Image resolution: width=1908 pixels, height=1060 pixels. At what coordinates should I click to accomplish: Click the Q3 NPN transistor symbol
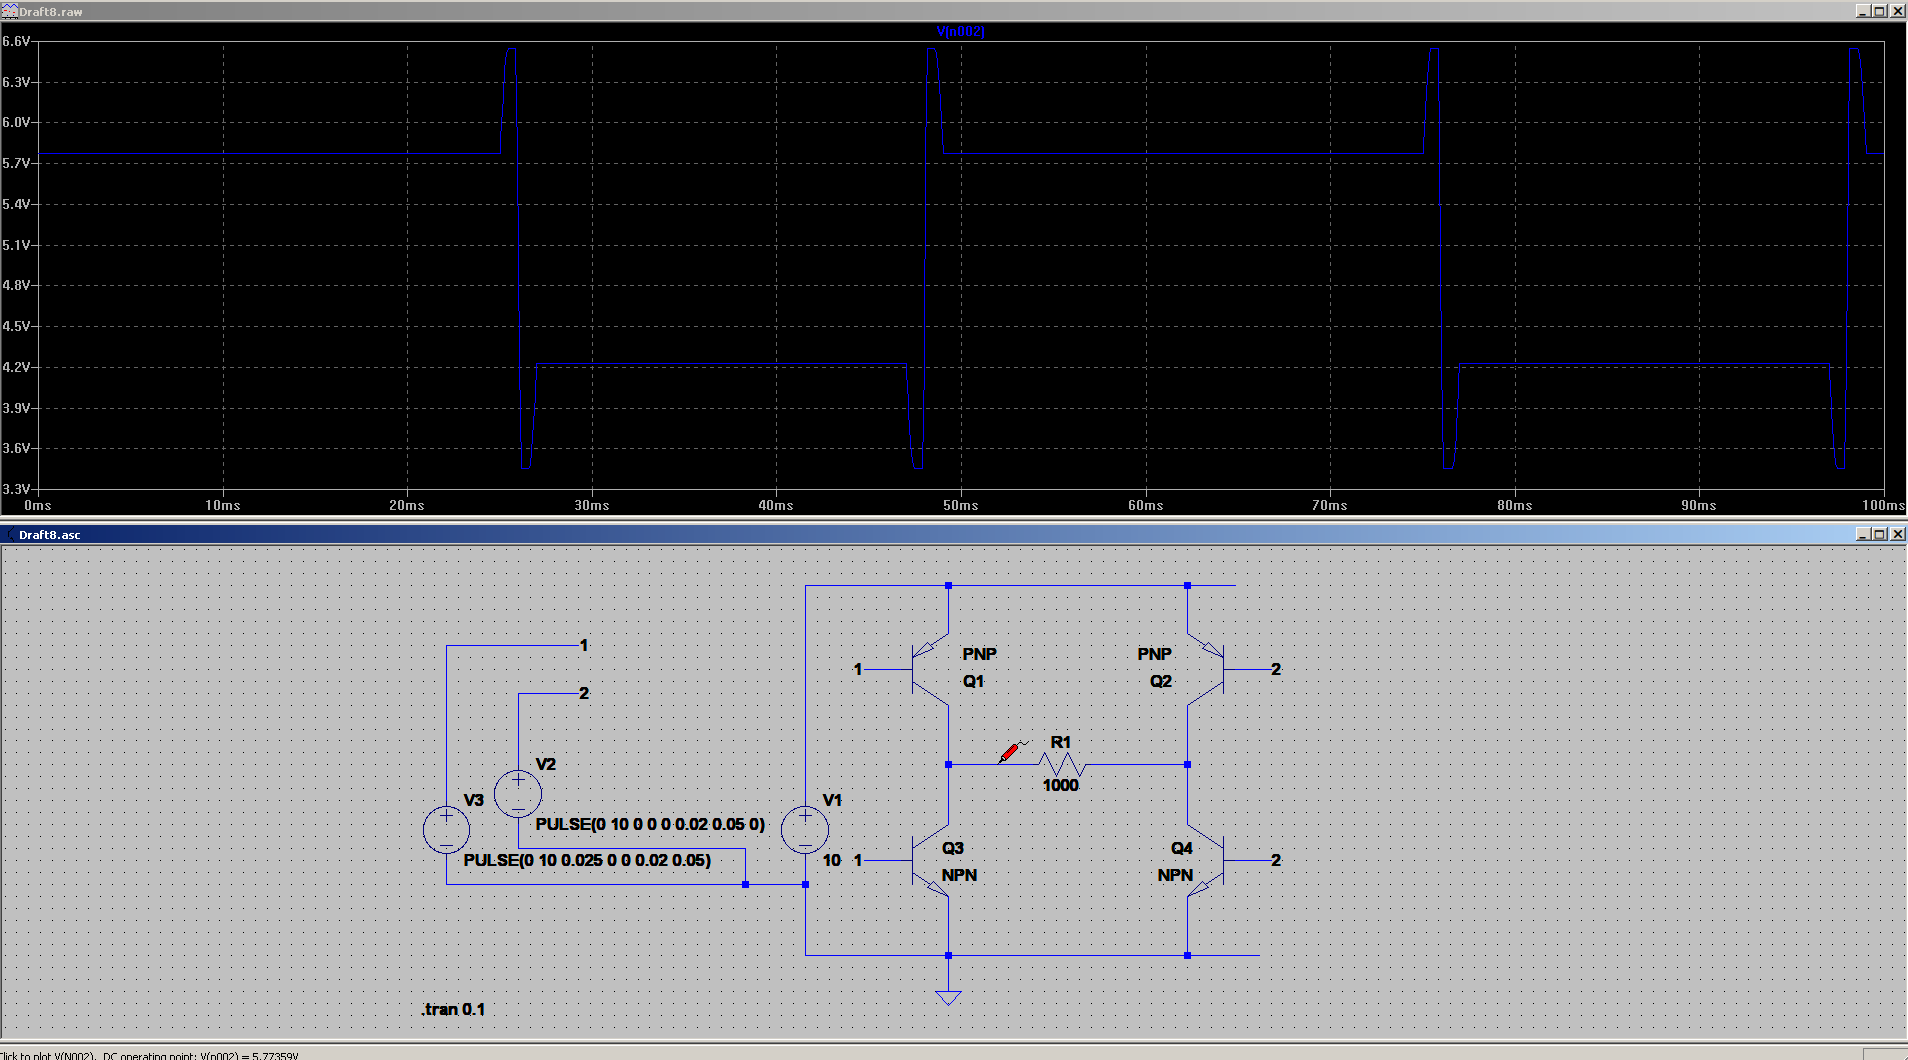(930, 860)
